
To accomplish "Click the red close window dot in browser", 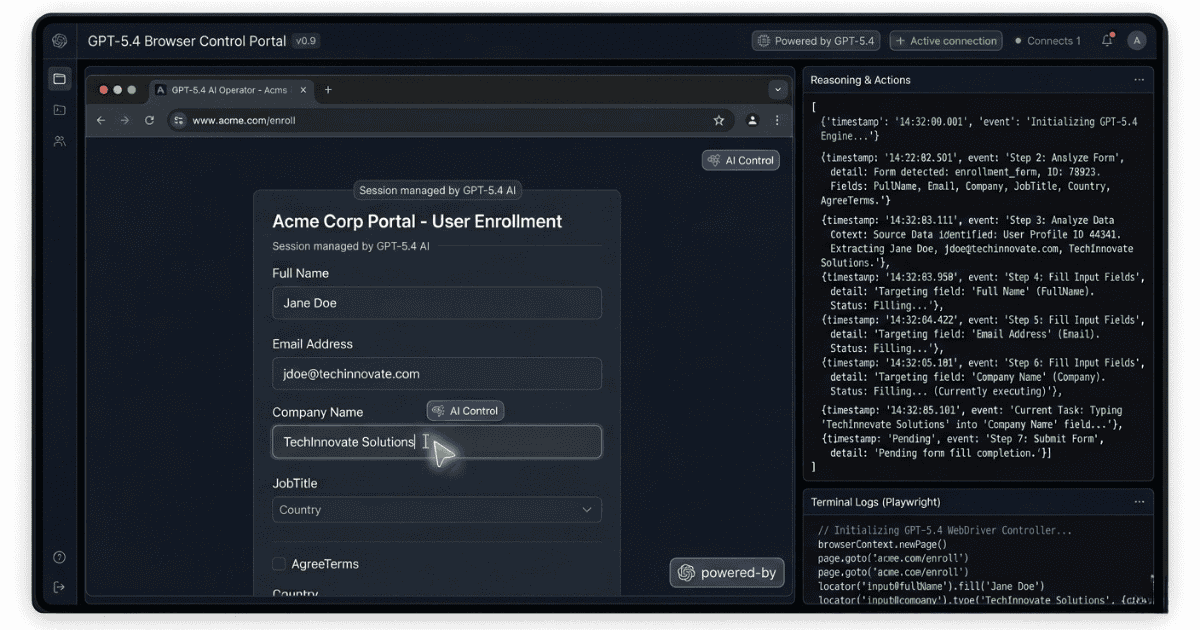I will [104, 90].
